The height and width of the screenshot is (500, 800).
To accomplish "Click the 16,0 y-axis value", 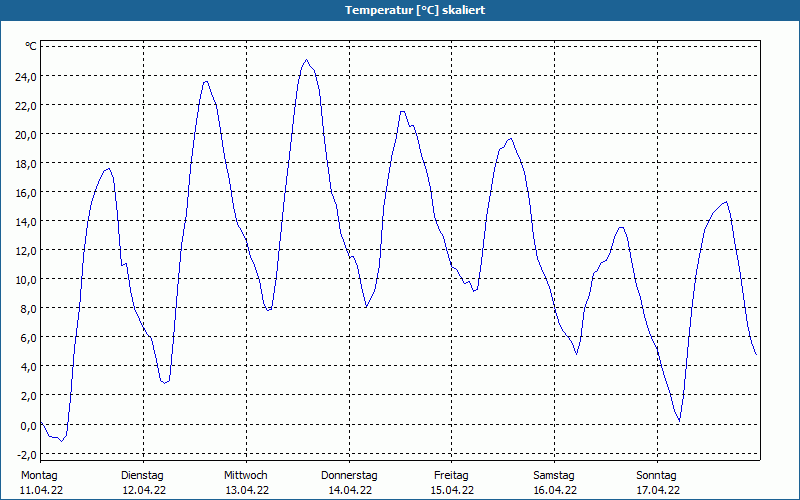I will 26,193.
